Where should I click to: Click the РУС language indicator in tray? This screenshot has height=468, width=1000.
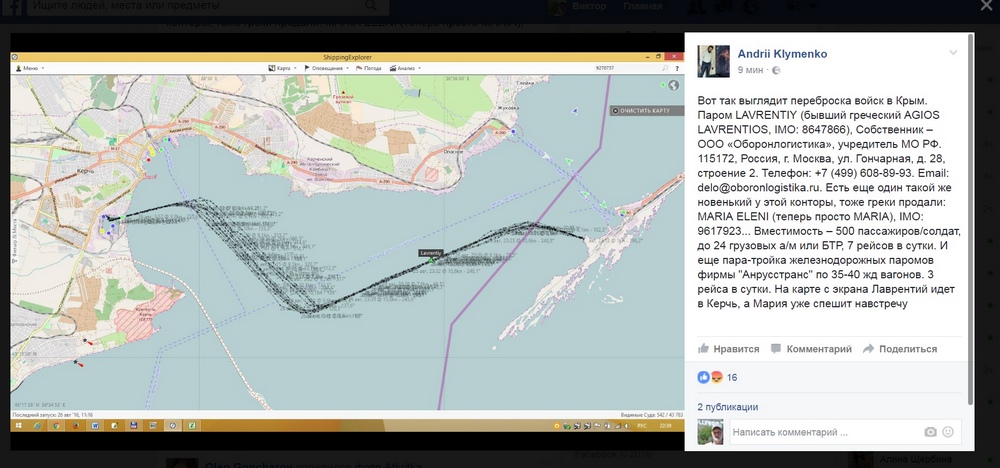click(642, 425)
